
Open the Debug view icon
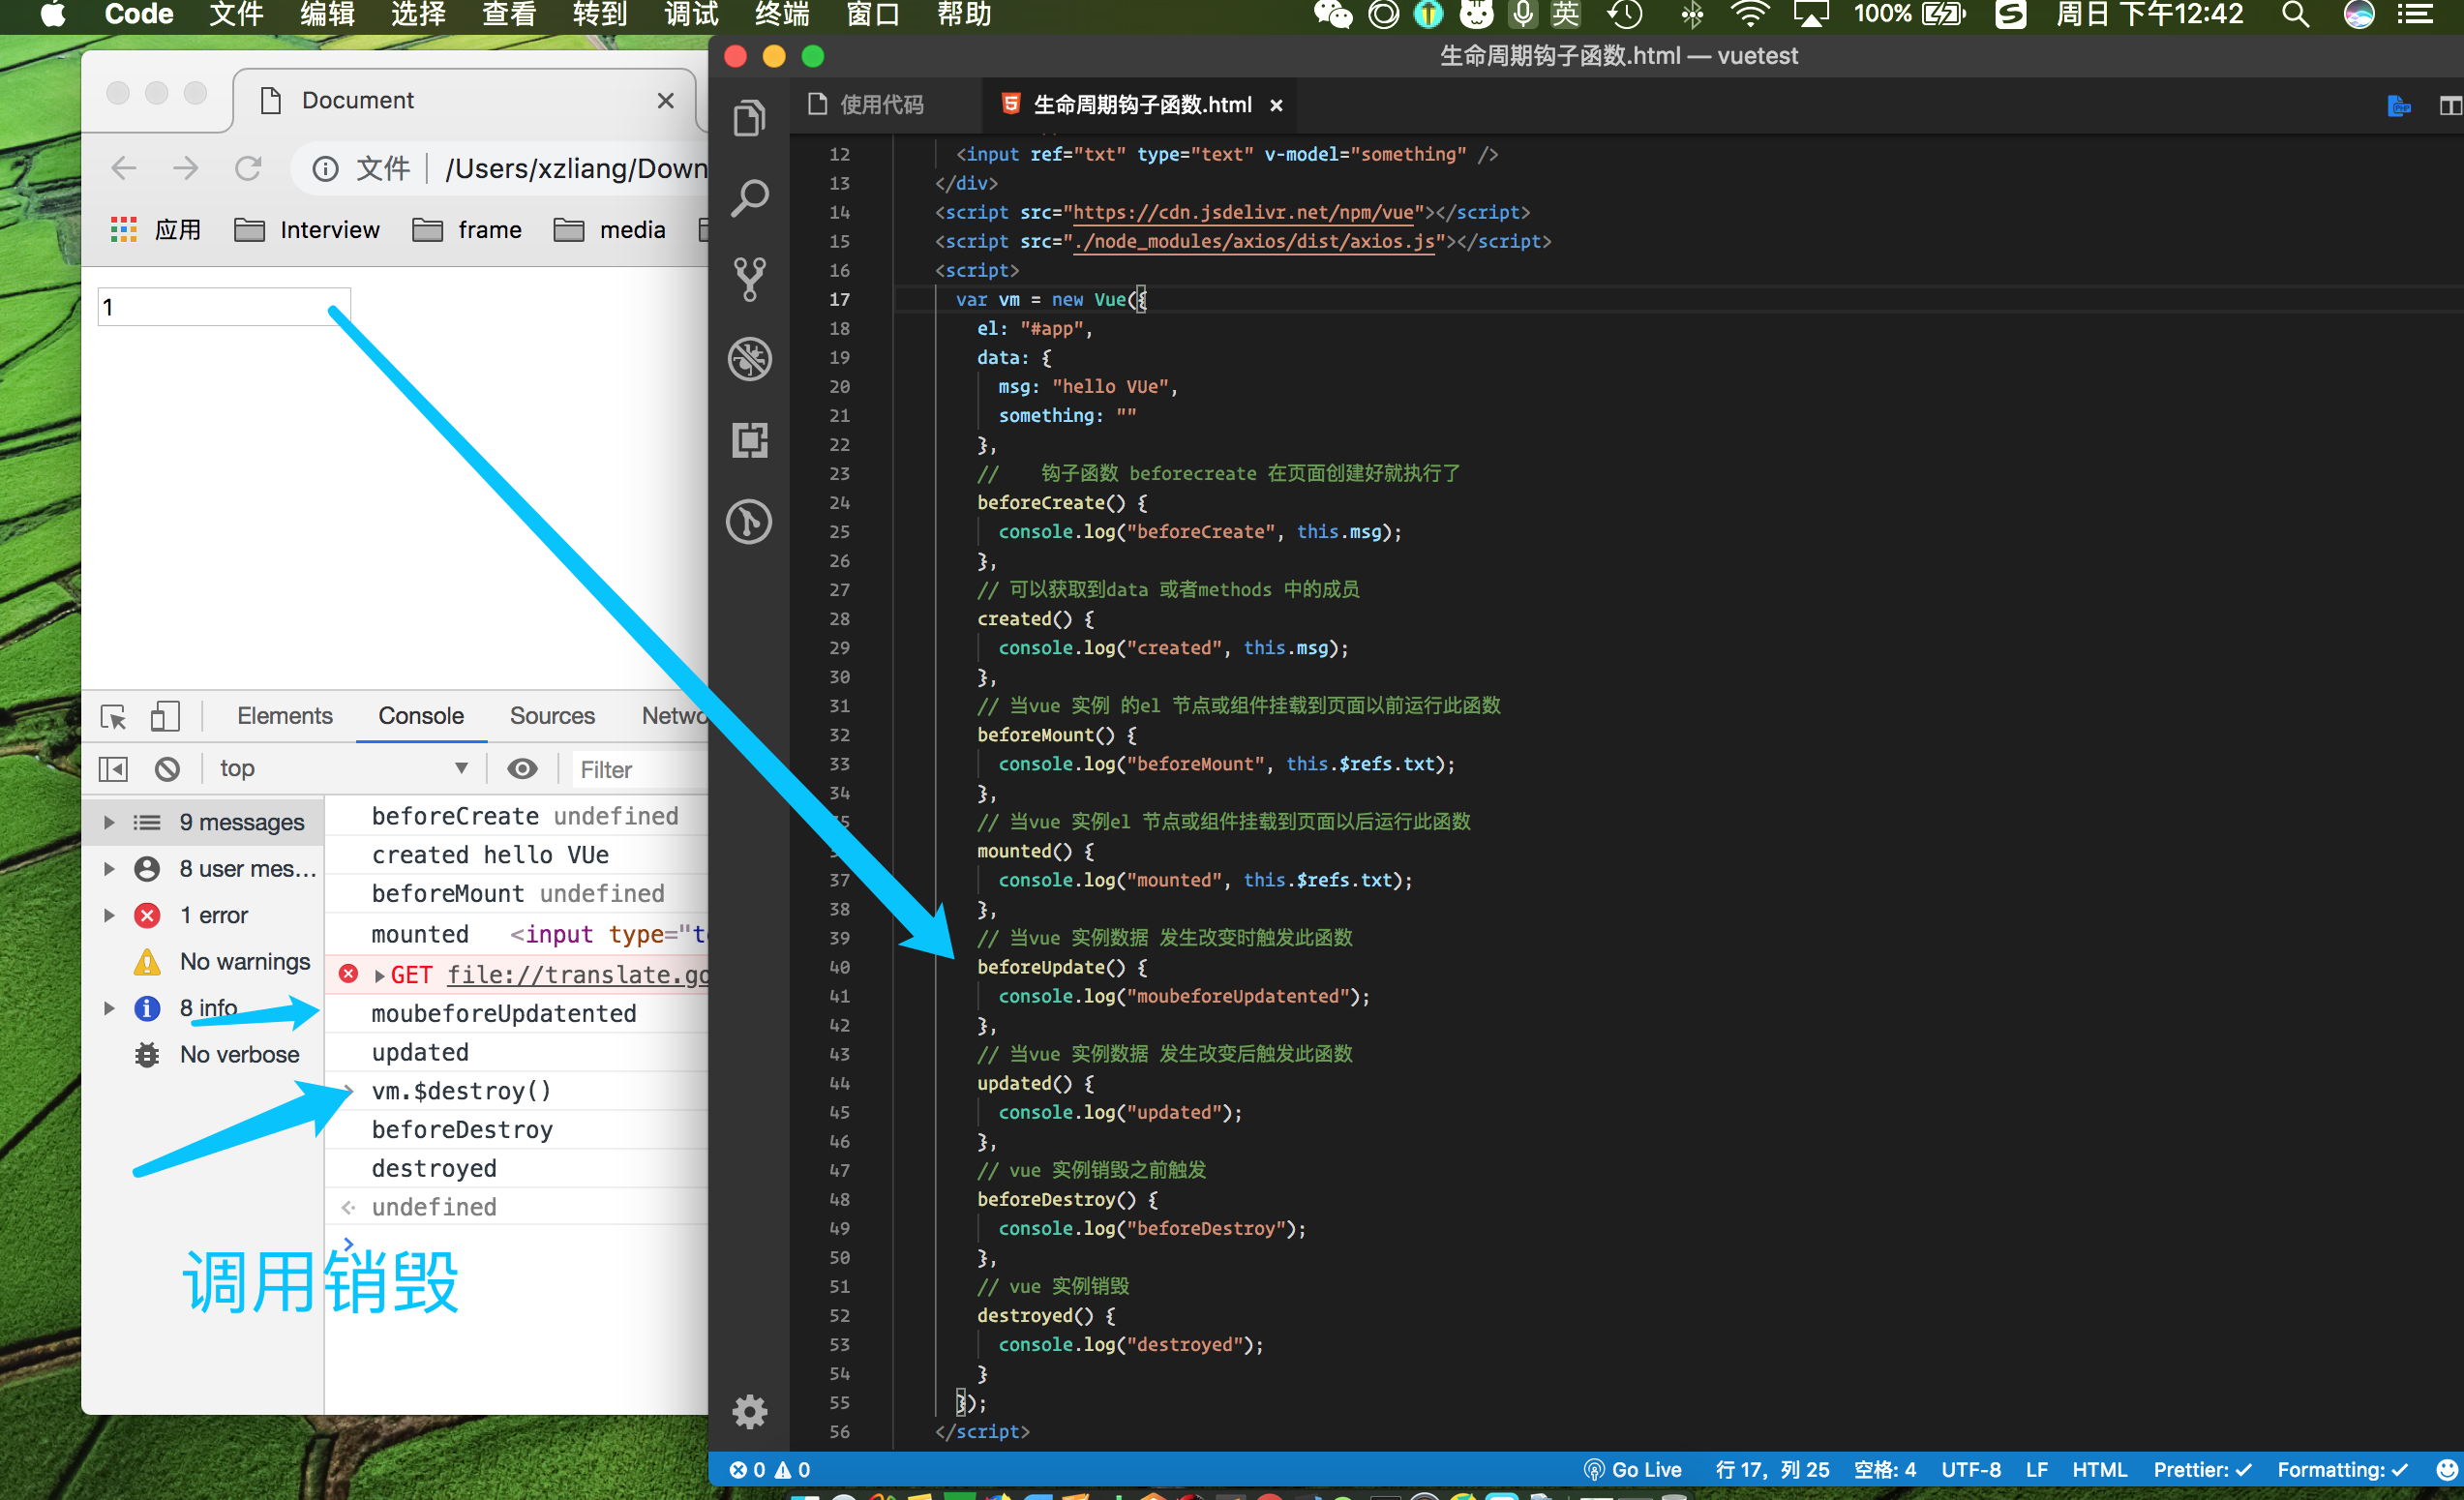(749, 359)
